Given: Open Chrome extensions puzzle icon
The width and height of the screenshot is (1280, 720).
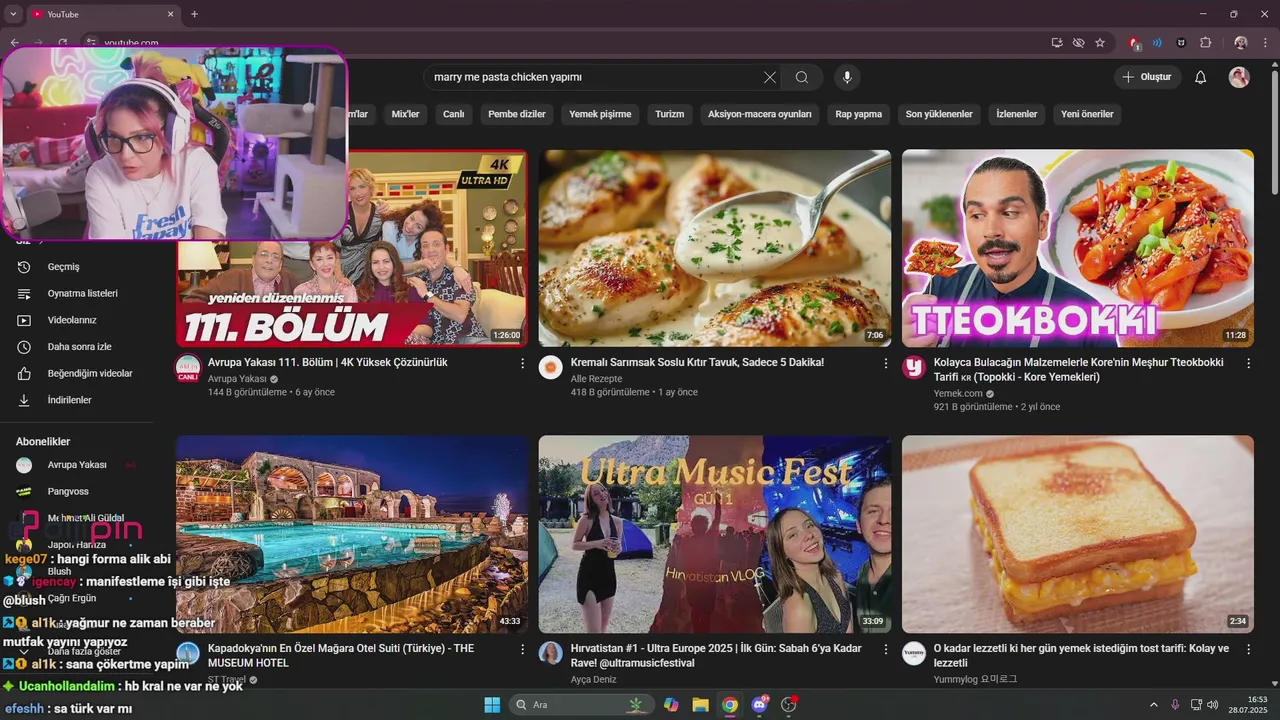Looking at the screenshot, I should coord(1206,43).
